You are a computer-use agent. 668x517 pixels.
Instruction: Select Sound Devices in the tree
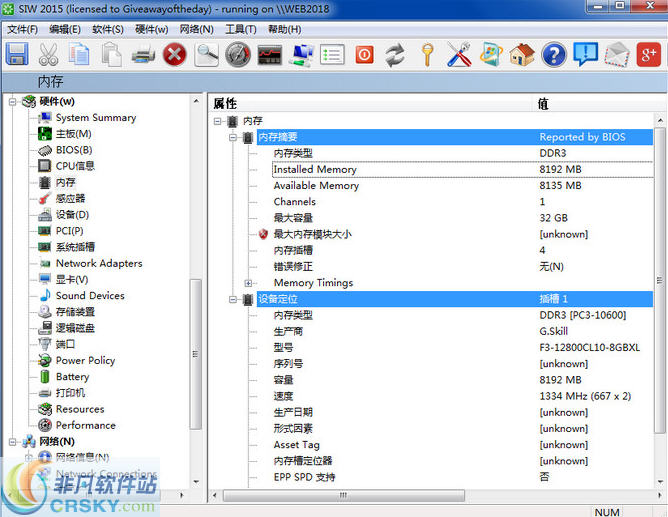(x=90, y=296)
